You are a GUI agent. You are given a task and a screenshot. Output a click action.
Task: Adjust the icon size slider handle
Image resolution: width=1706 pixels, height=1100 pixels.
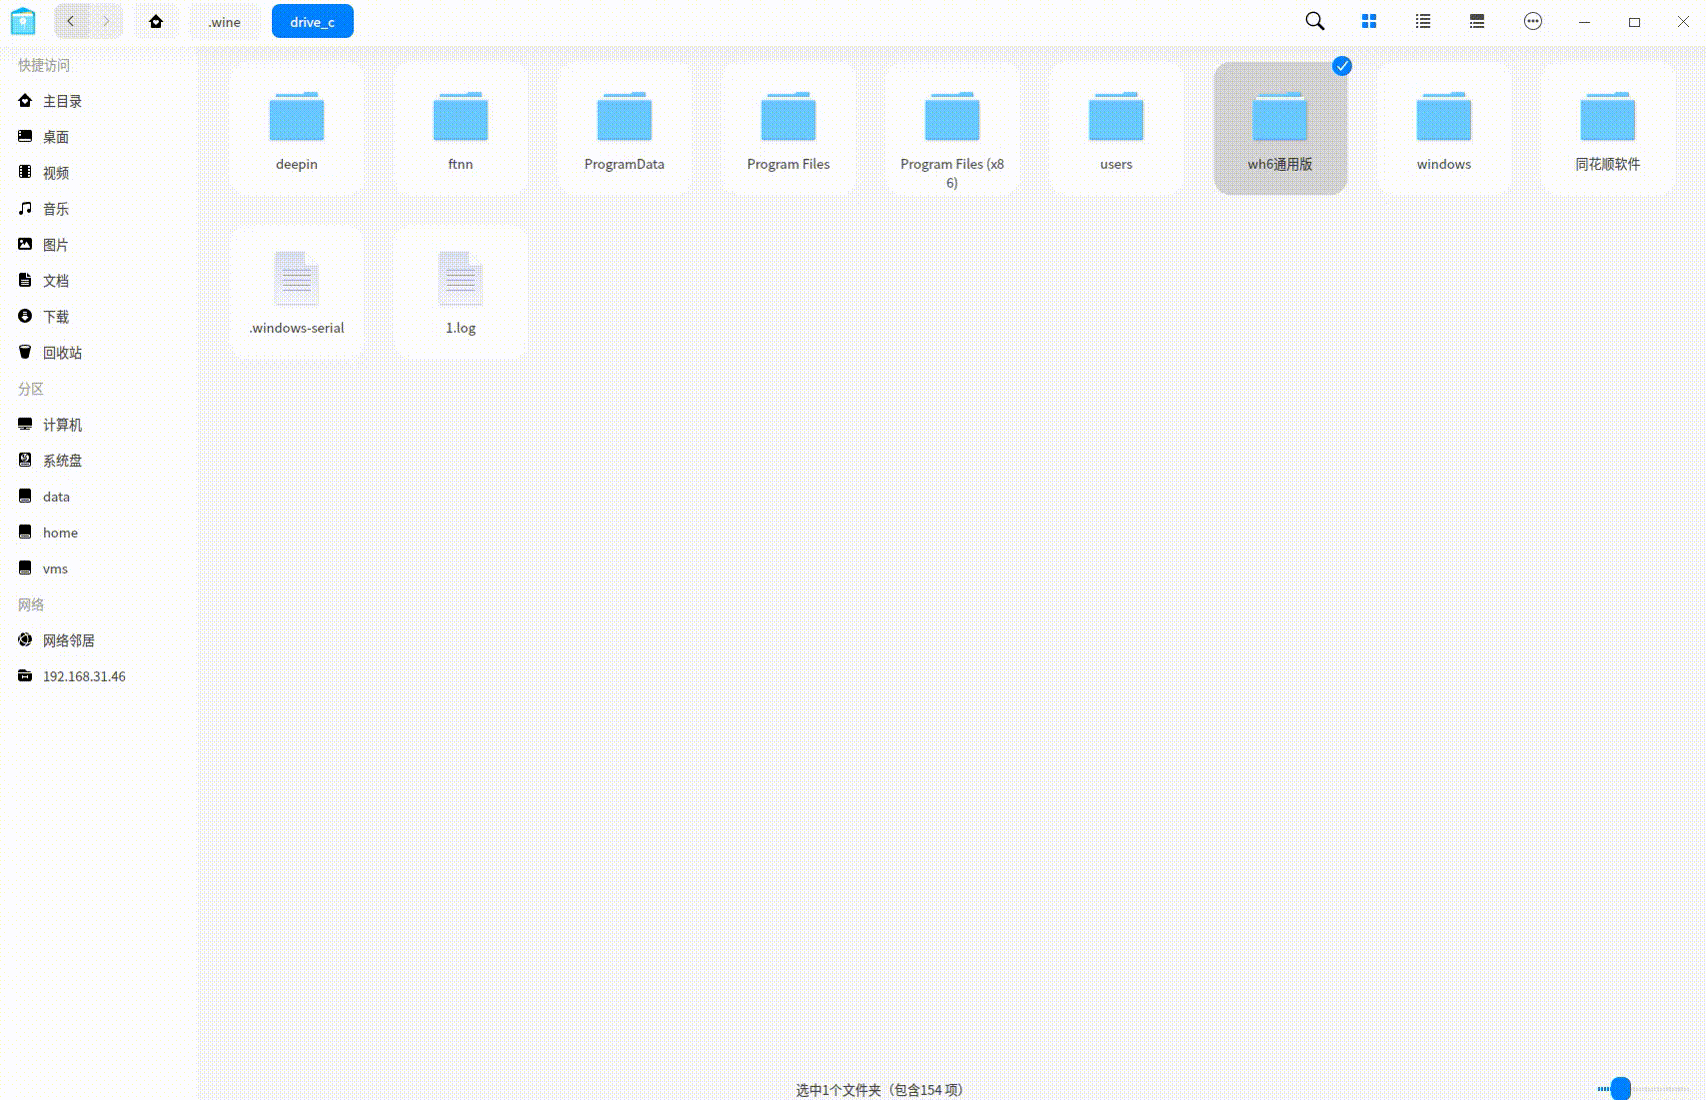1621,1088
